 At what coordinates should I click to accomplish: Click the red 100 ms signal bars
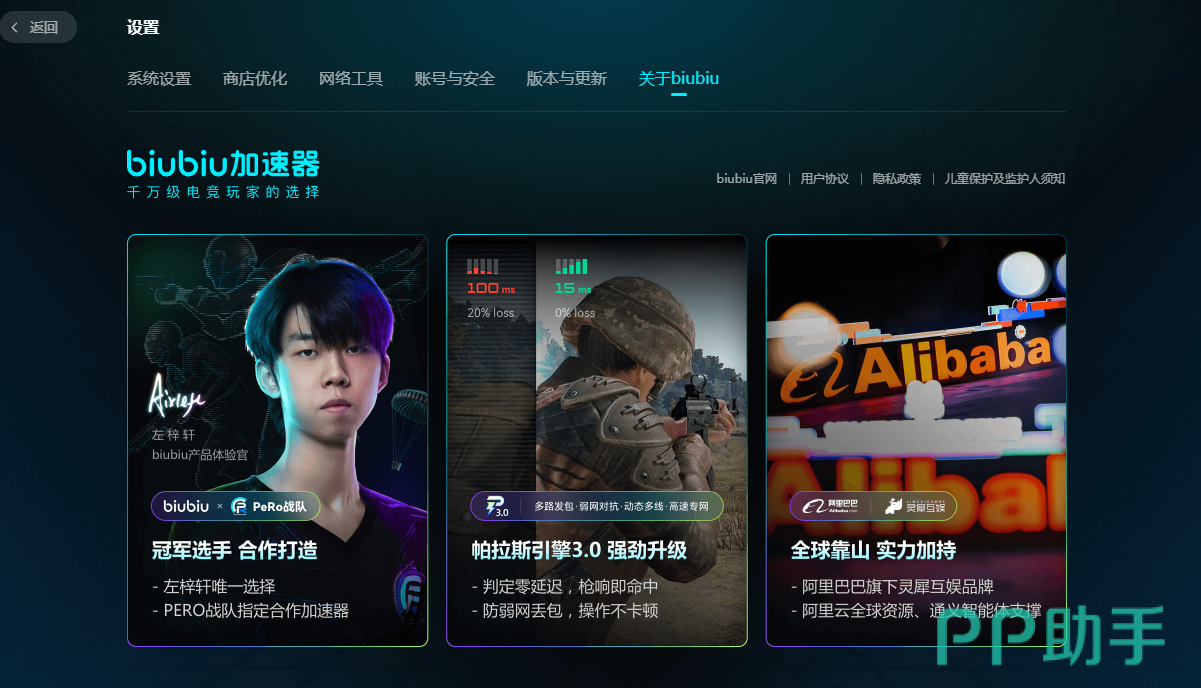click(x=482, y=267)
